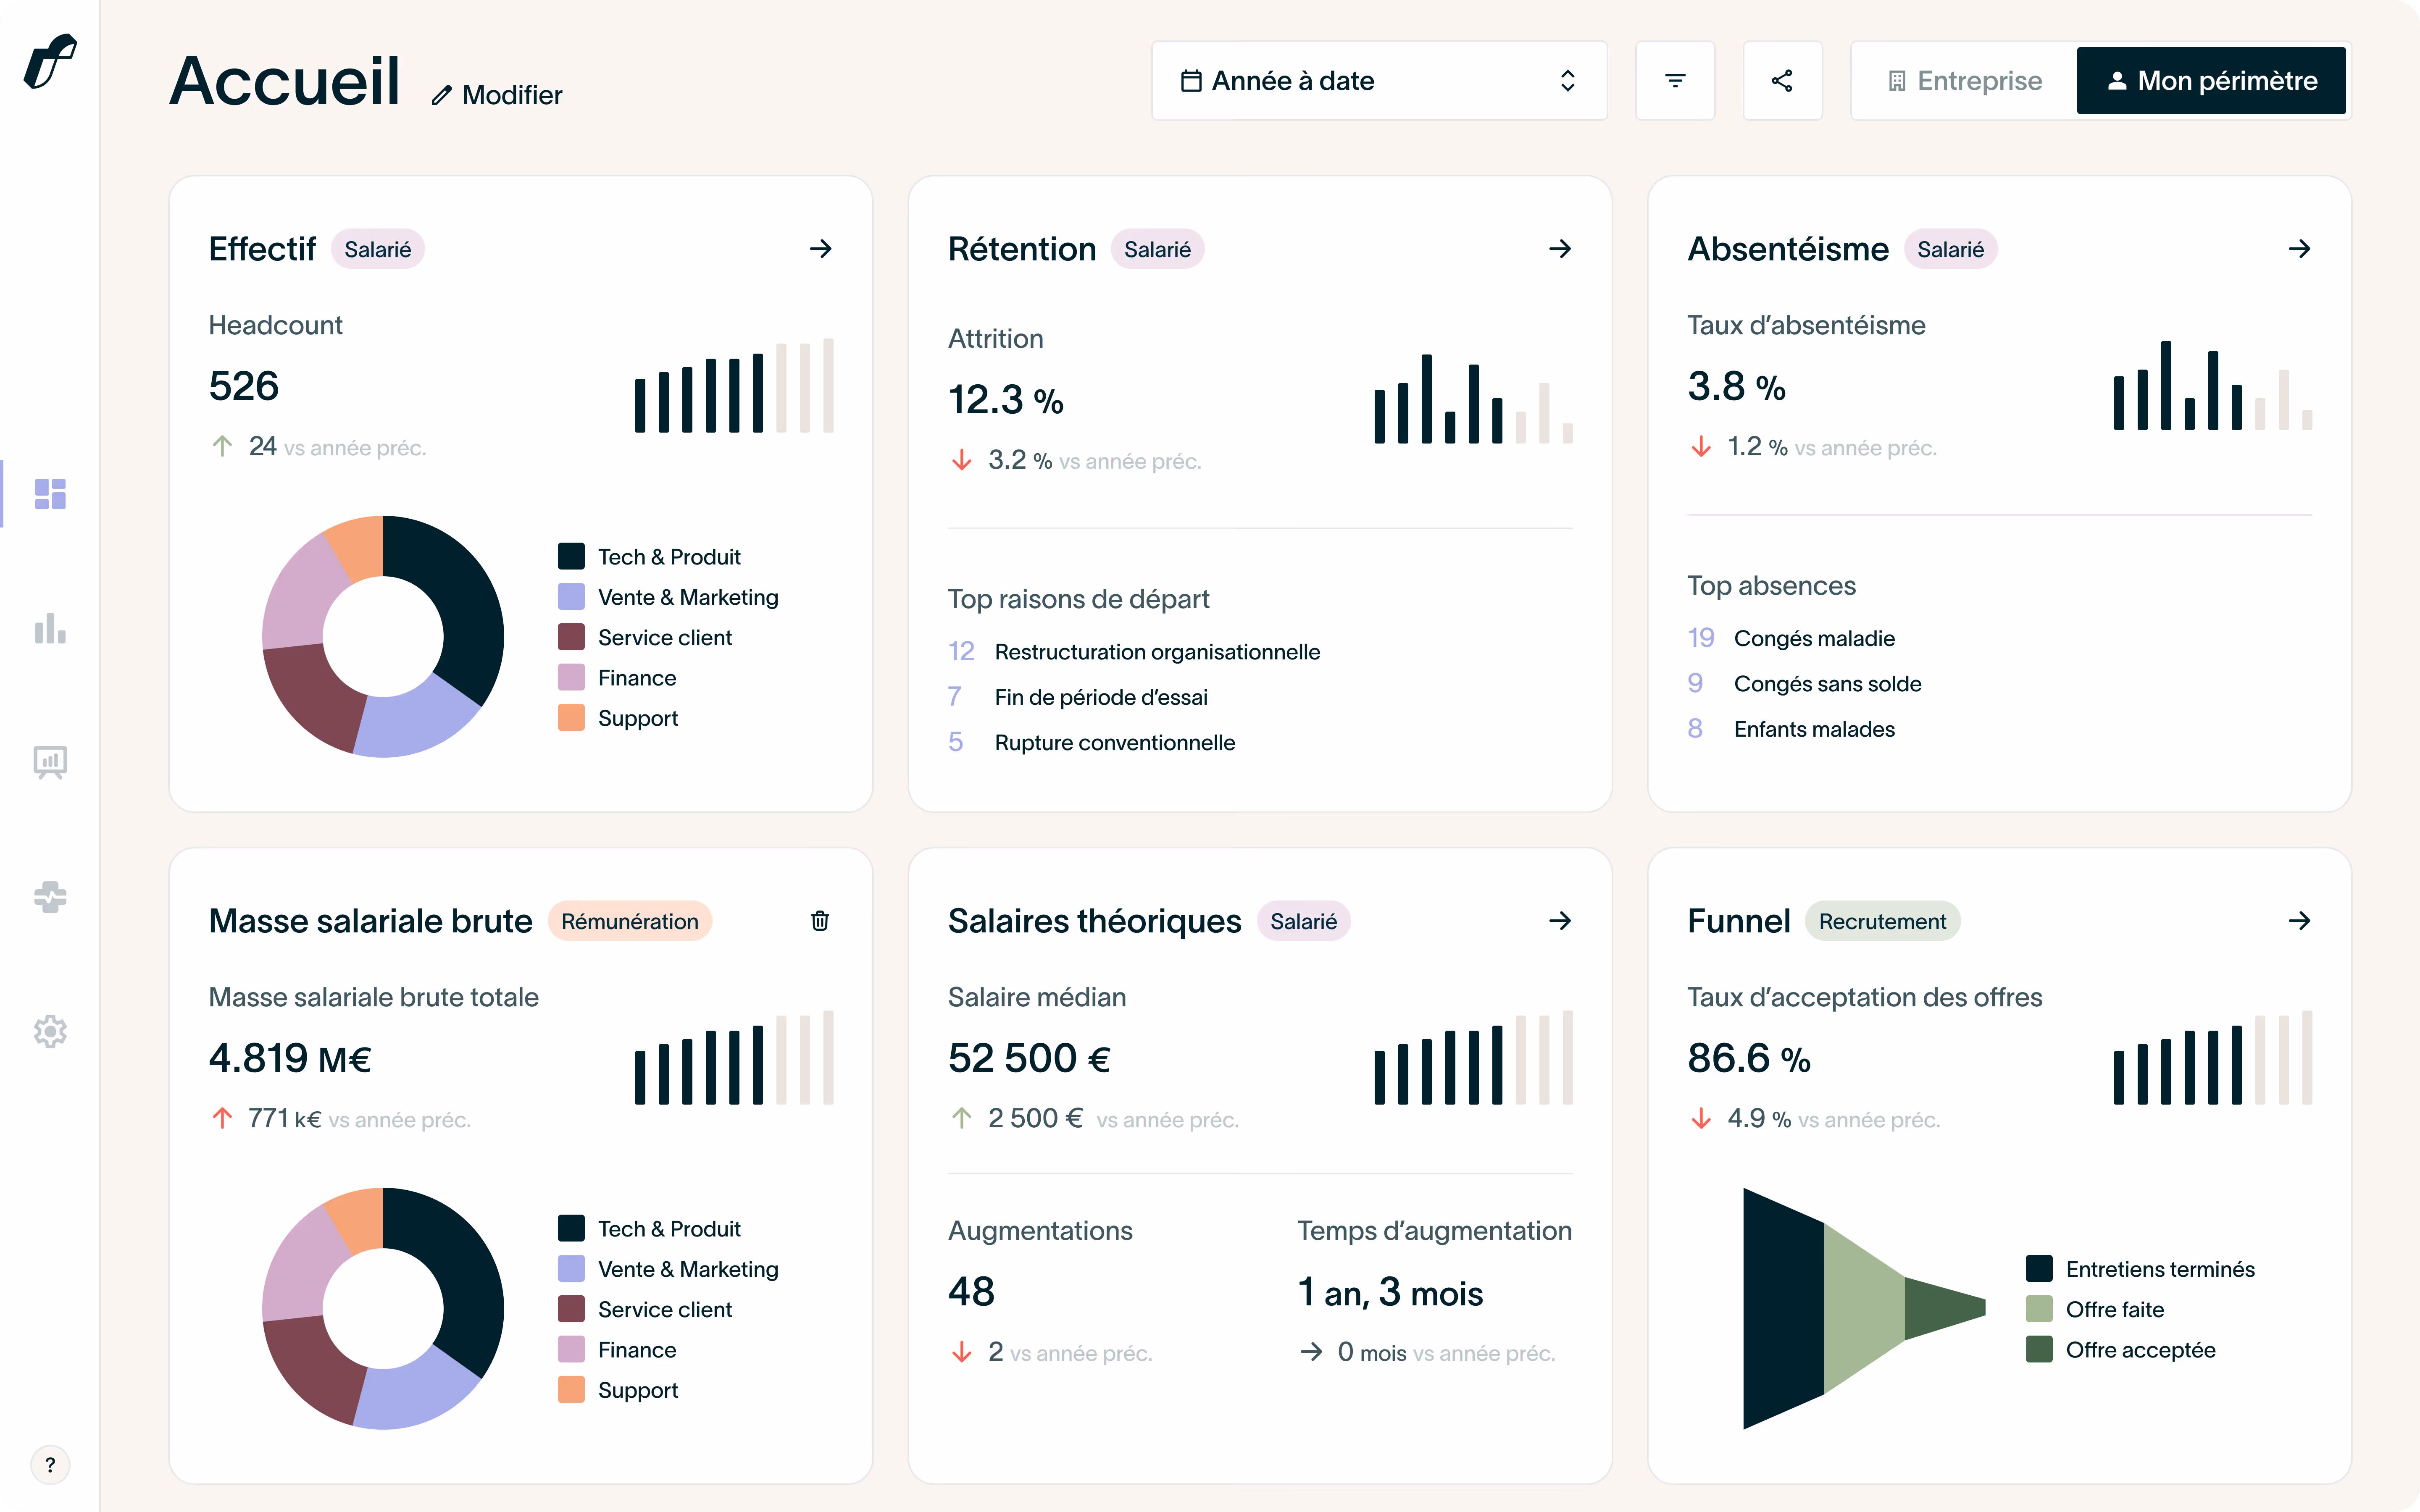Click the app logo in sidebar
2420x1512 pixels.
pos(50,62)
